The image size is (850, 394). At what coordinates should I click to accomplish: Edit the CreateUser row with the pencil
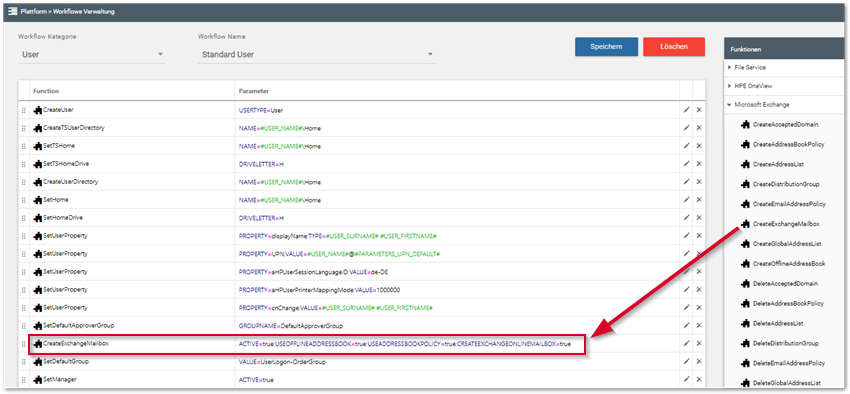tap(686, 110)
